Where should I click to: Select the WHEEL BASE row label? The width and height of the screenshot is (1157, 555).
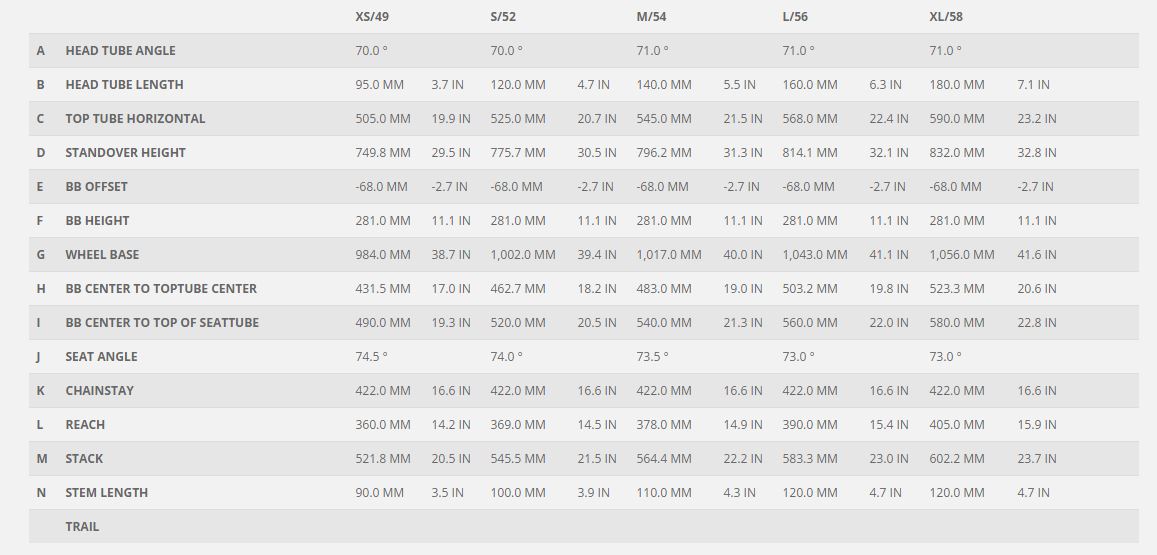pos(102,255)
